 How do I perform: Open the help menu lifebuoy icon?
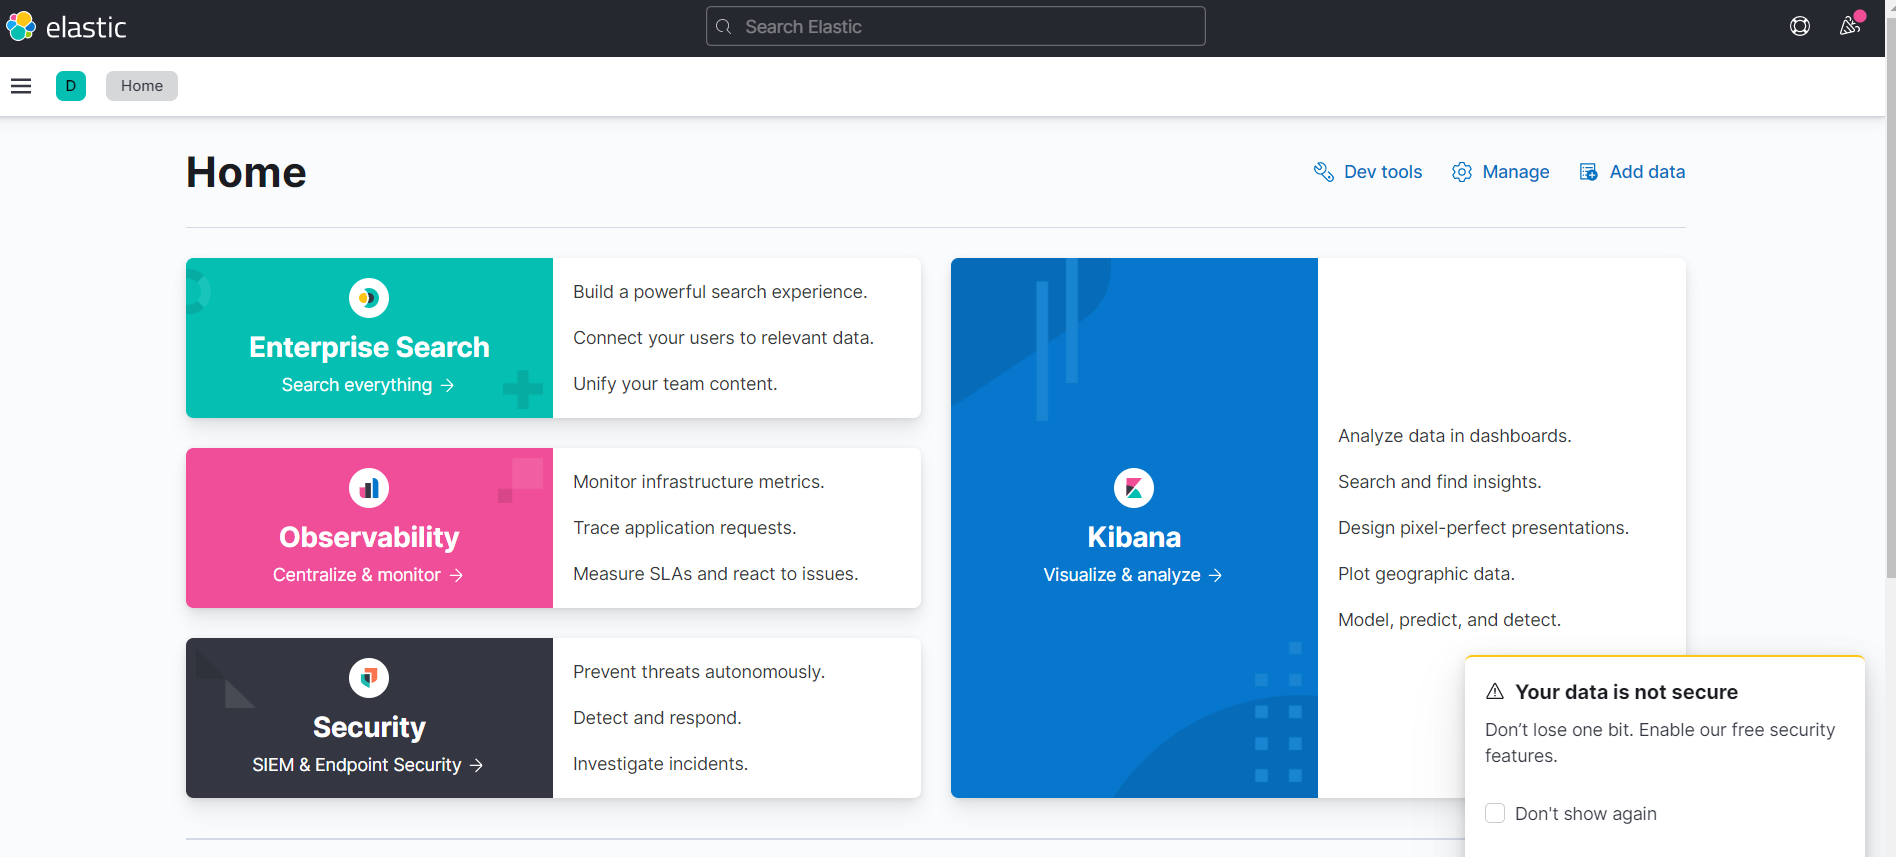(1800, 27)
